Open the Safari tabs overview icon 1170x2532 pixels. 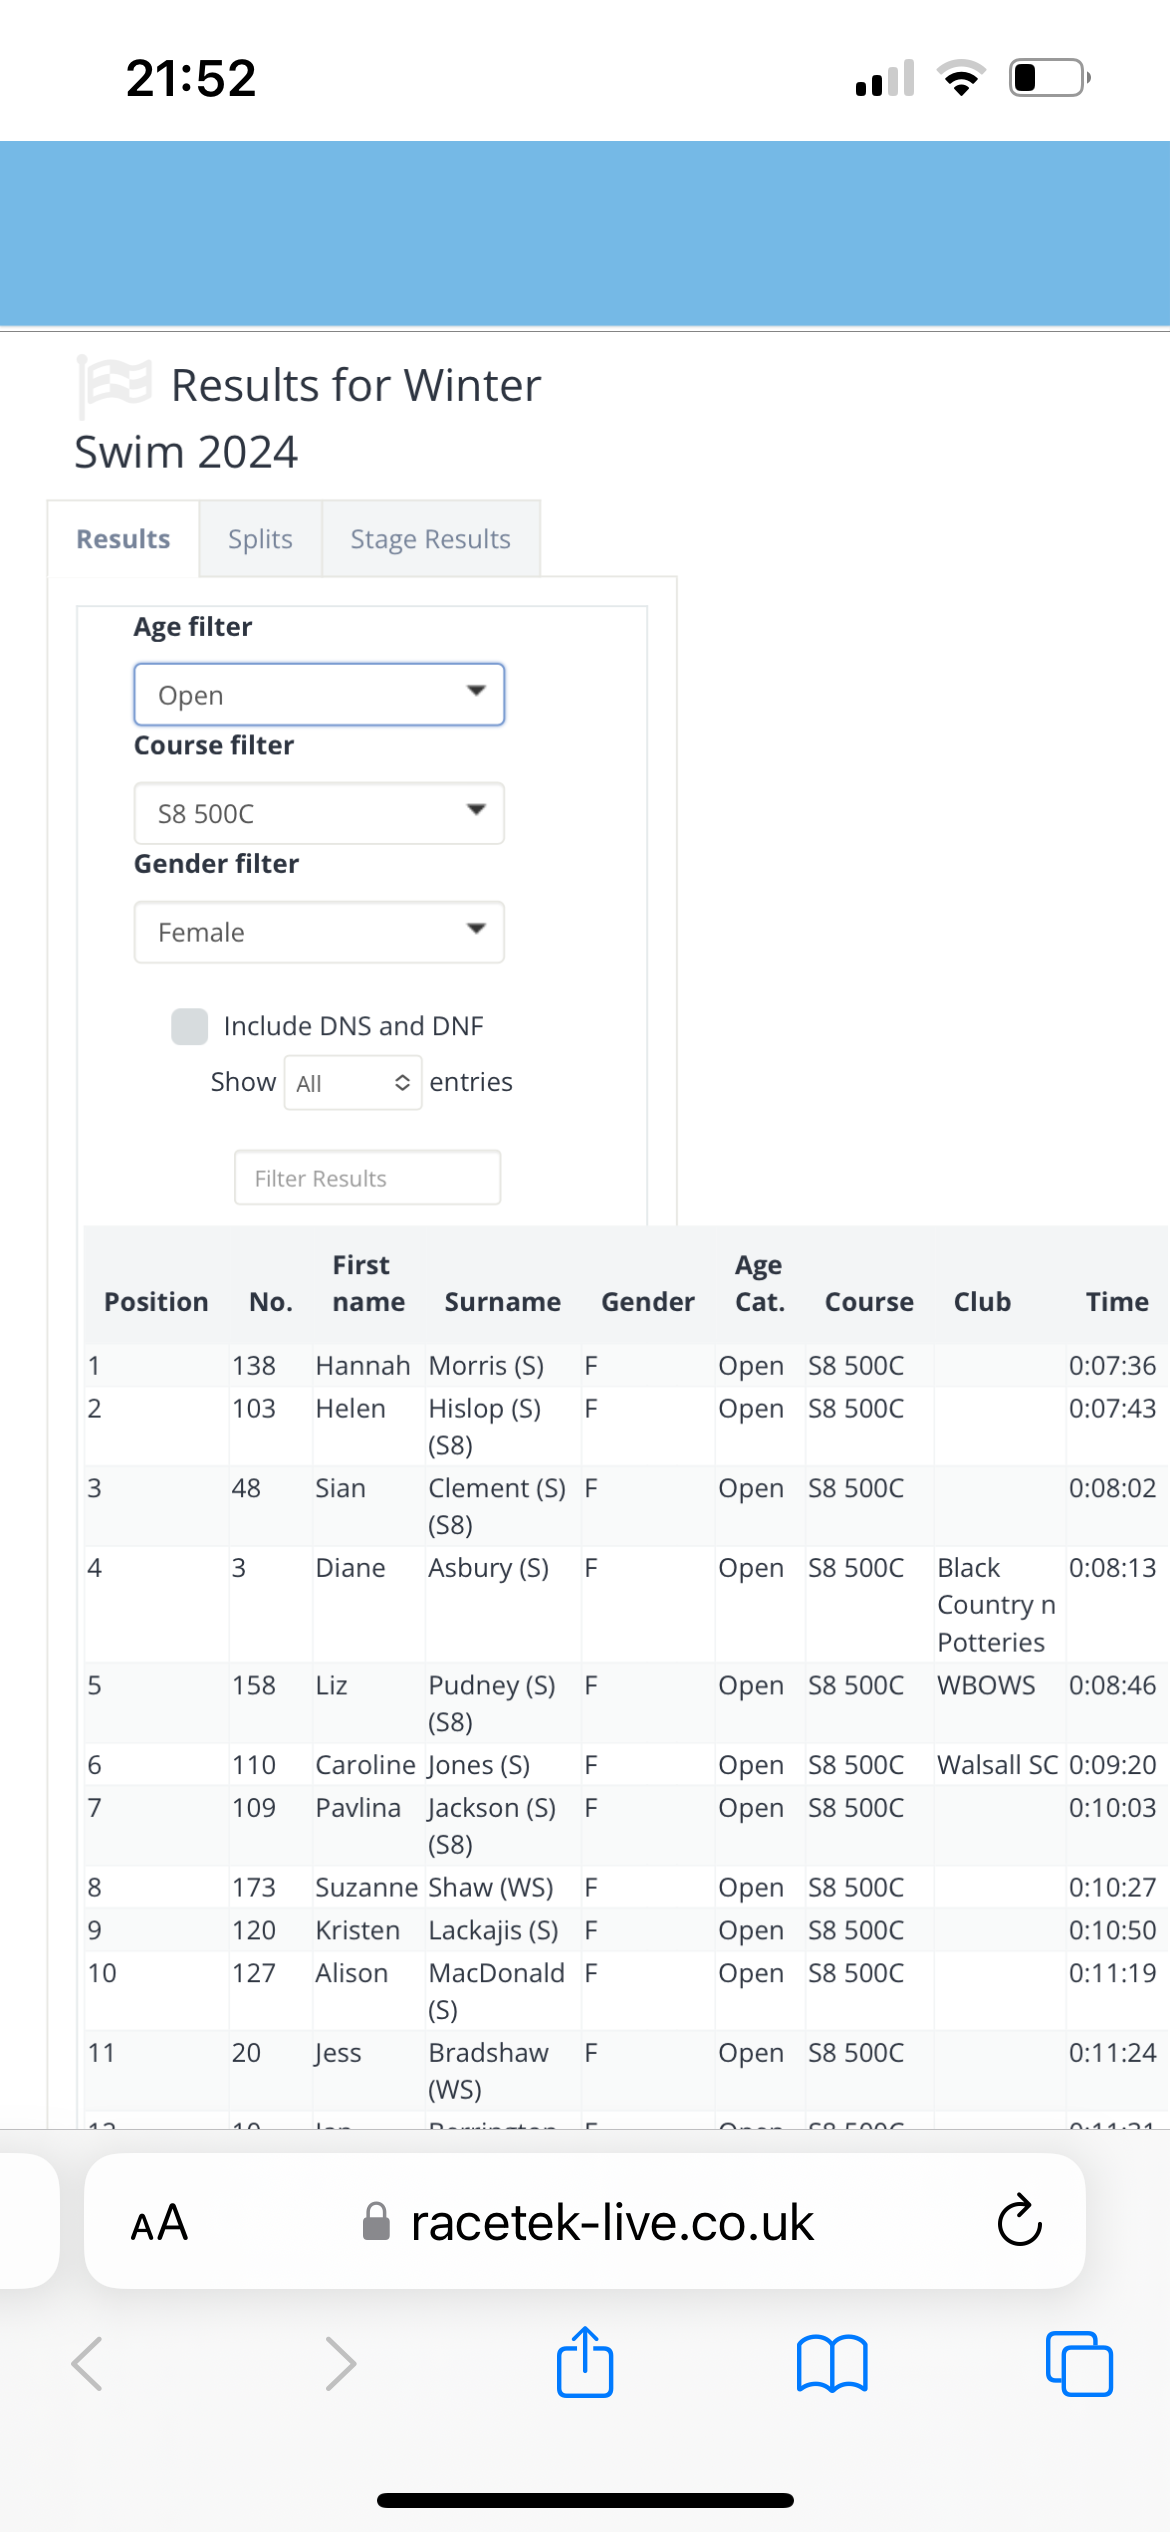1078,2364
